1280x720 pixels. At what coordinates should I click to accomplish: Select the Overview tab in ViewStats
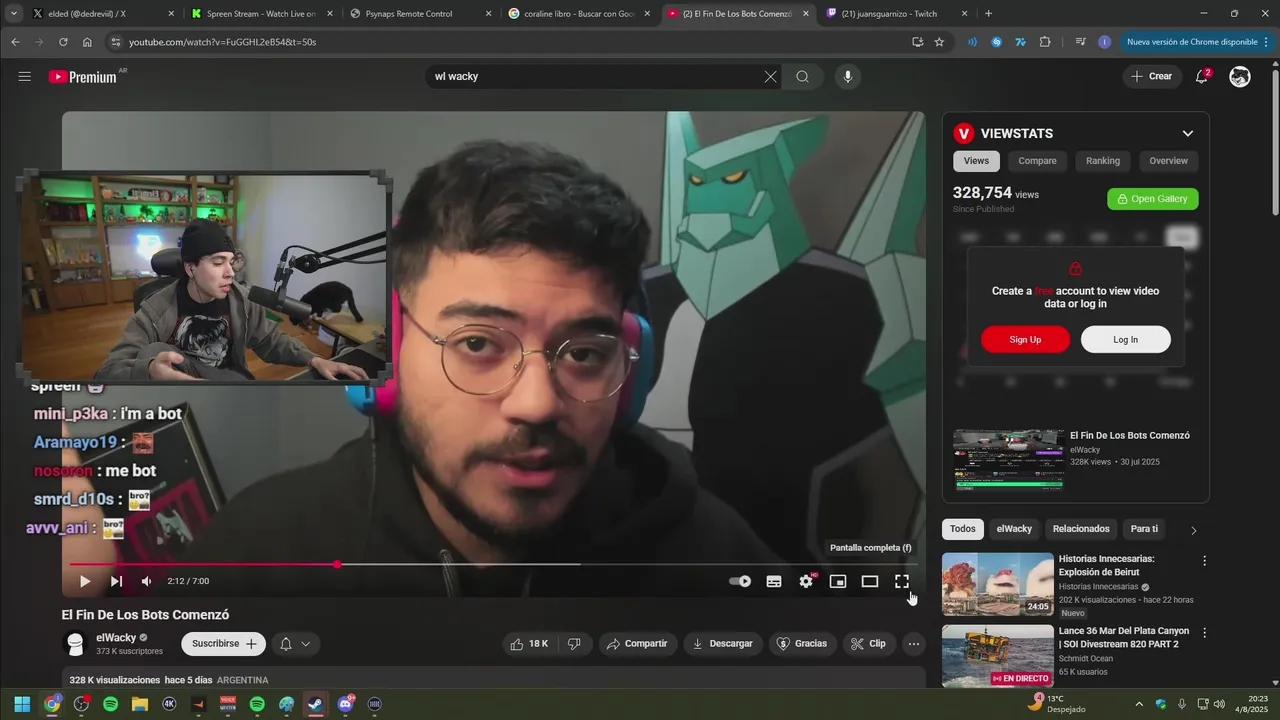(1168, 161)
